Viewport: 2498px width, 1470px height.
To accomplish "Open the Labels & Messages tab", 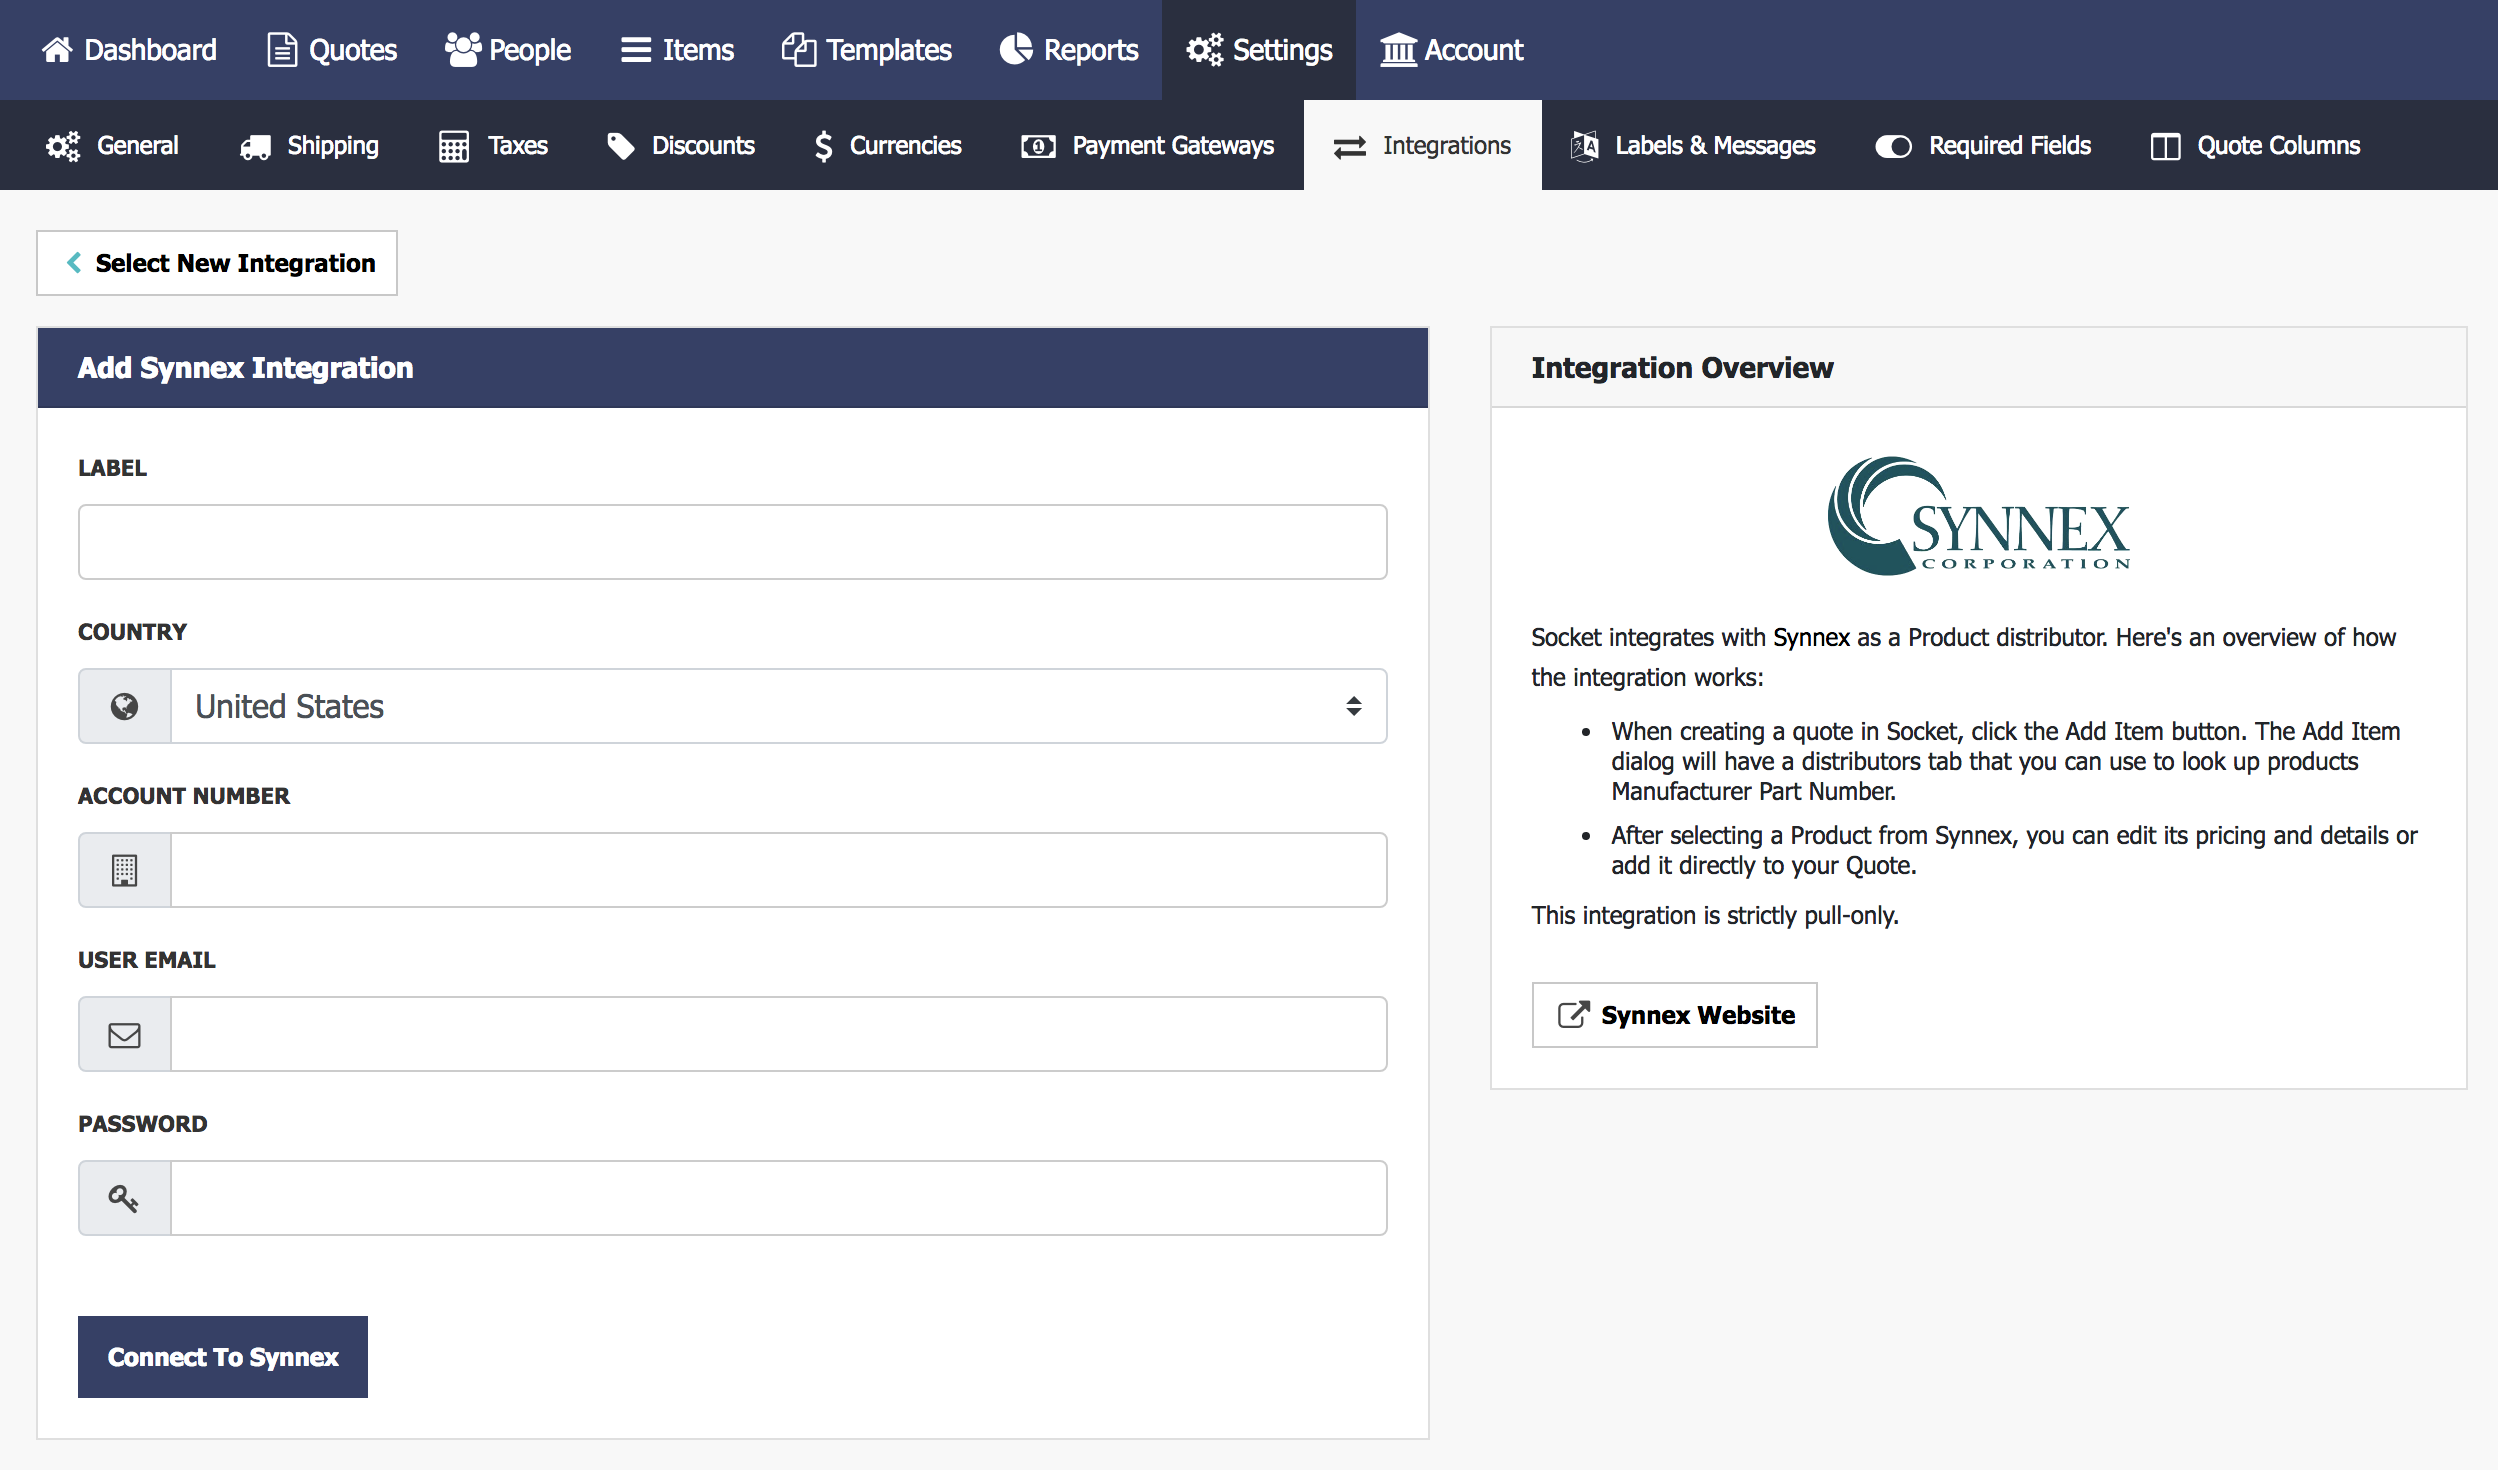I will pos(1693,146).
